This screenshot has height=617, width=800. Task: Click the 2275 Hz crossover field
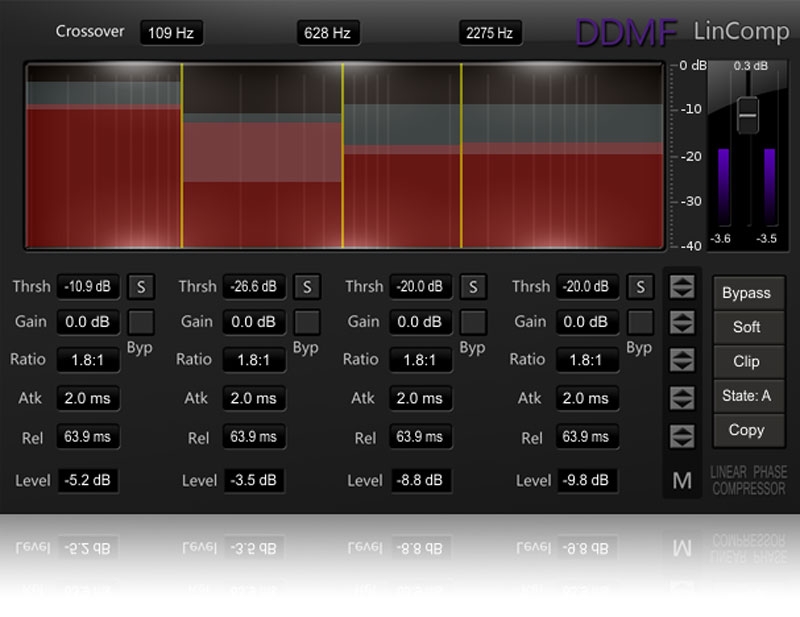tap(490, 33)
